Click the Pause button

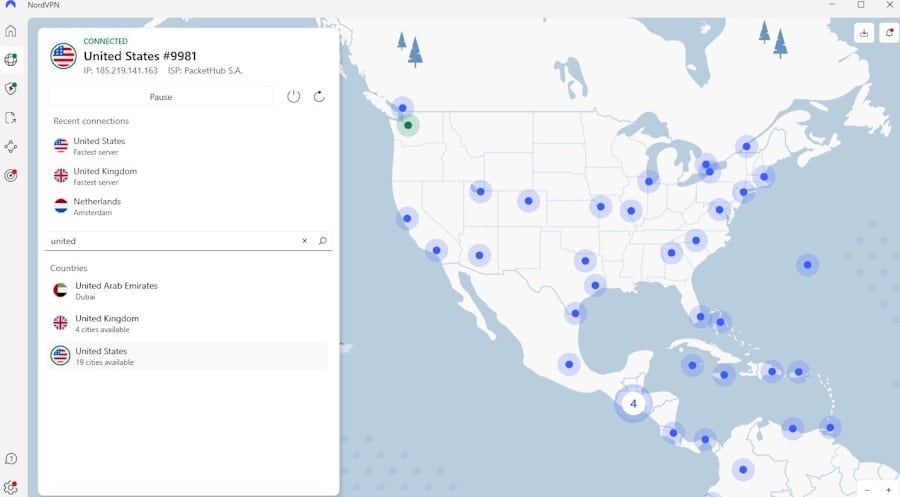[161, 97]
